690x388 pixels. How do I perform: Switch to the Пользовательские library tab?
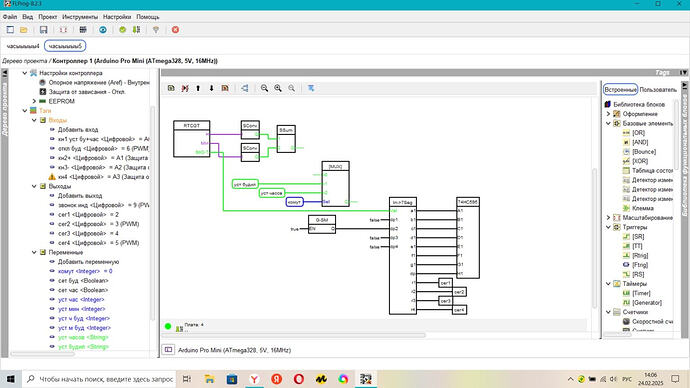(x=658, y=89)
